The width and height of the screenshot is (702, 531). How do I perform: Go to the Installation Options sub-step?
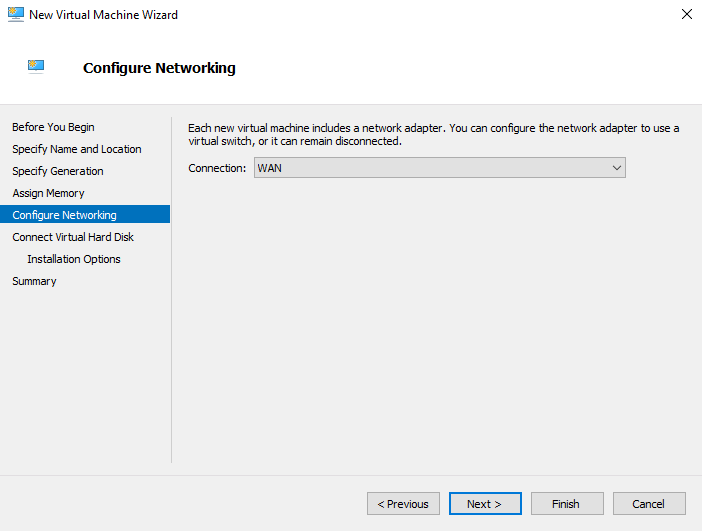coord(74,259)
